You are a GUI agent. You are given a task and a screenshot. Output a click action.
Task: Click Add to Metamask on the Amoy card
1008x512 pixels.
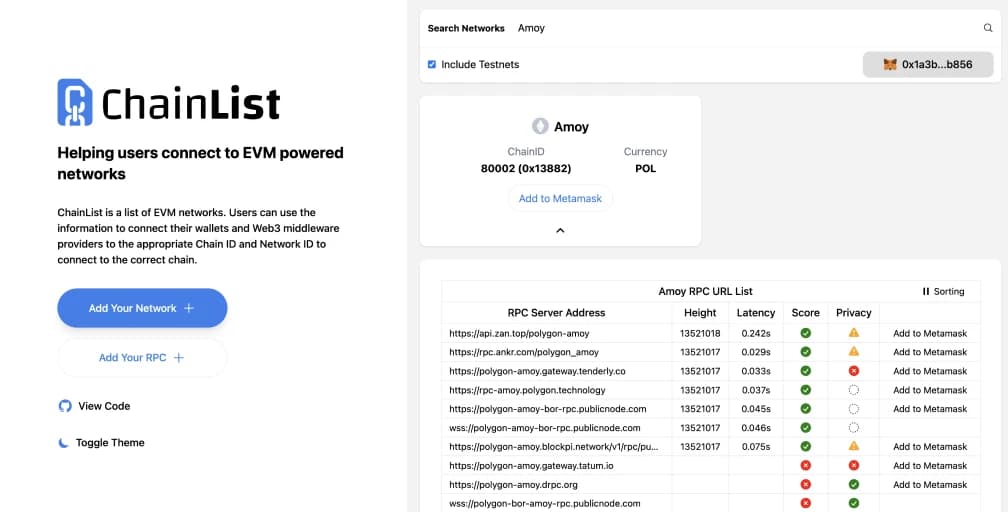pyautogui.click(x=561, y=198)
